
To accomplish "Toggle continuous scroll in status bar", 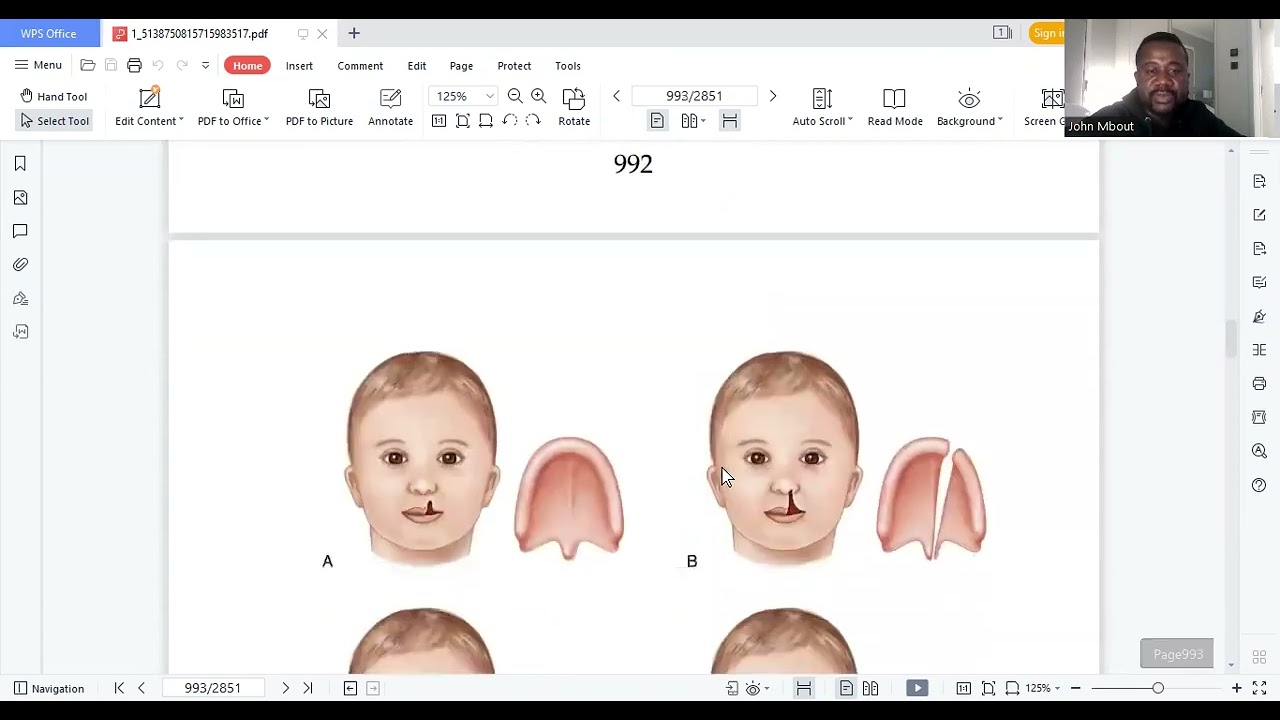I will [x=804, y=688].
